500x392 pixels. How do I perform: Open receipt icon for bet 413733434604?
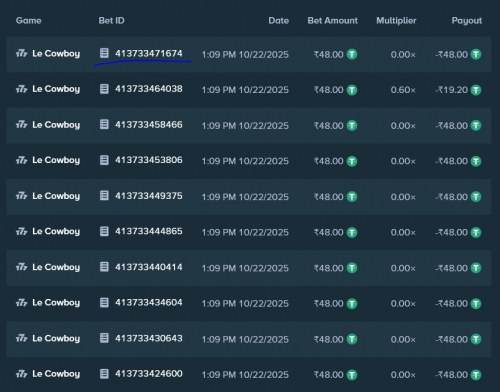[104, 303]
